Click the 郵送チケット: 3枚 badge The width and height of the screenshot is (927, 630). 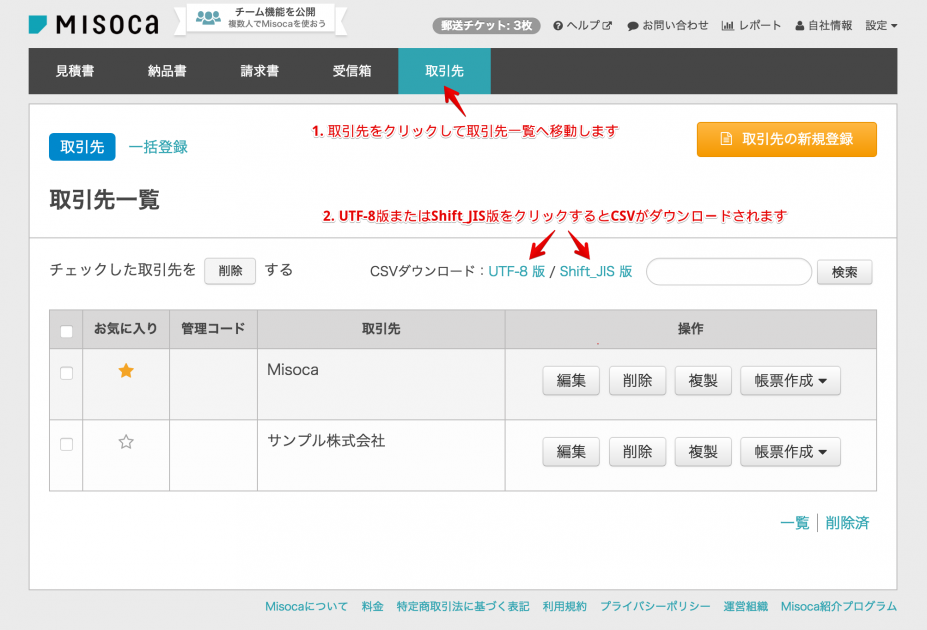[486, 25]
